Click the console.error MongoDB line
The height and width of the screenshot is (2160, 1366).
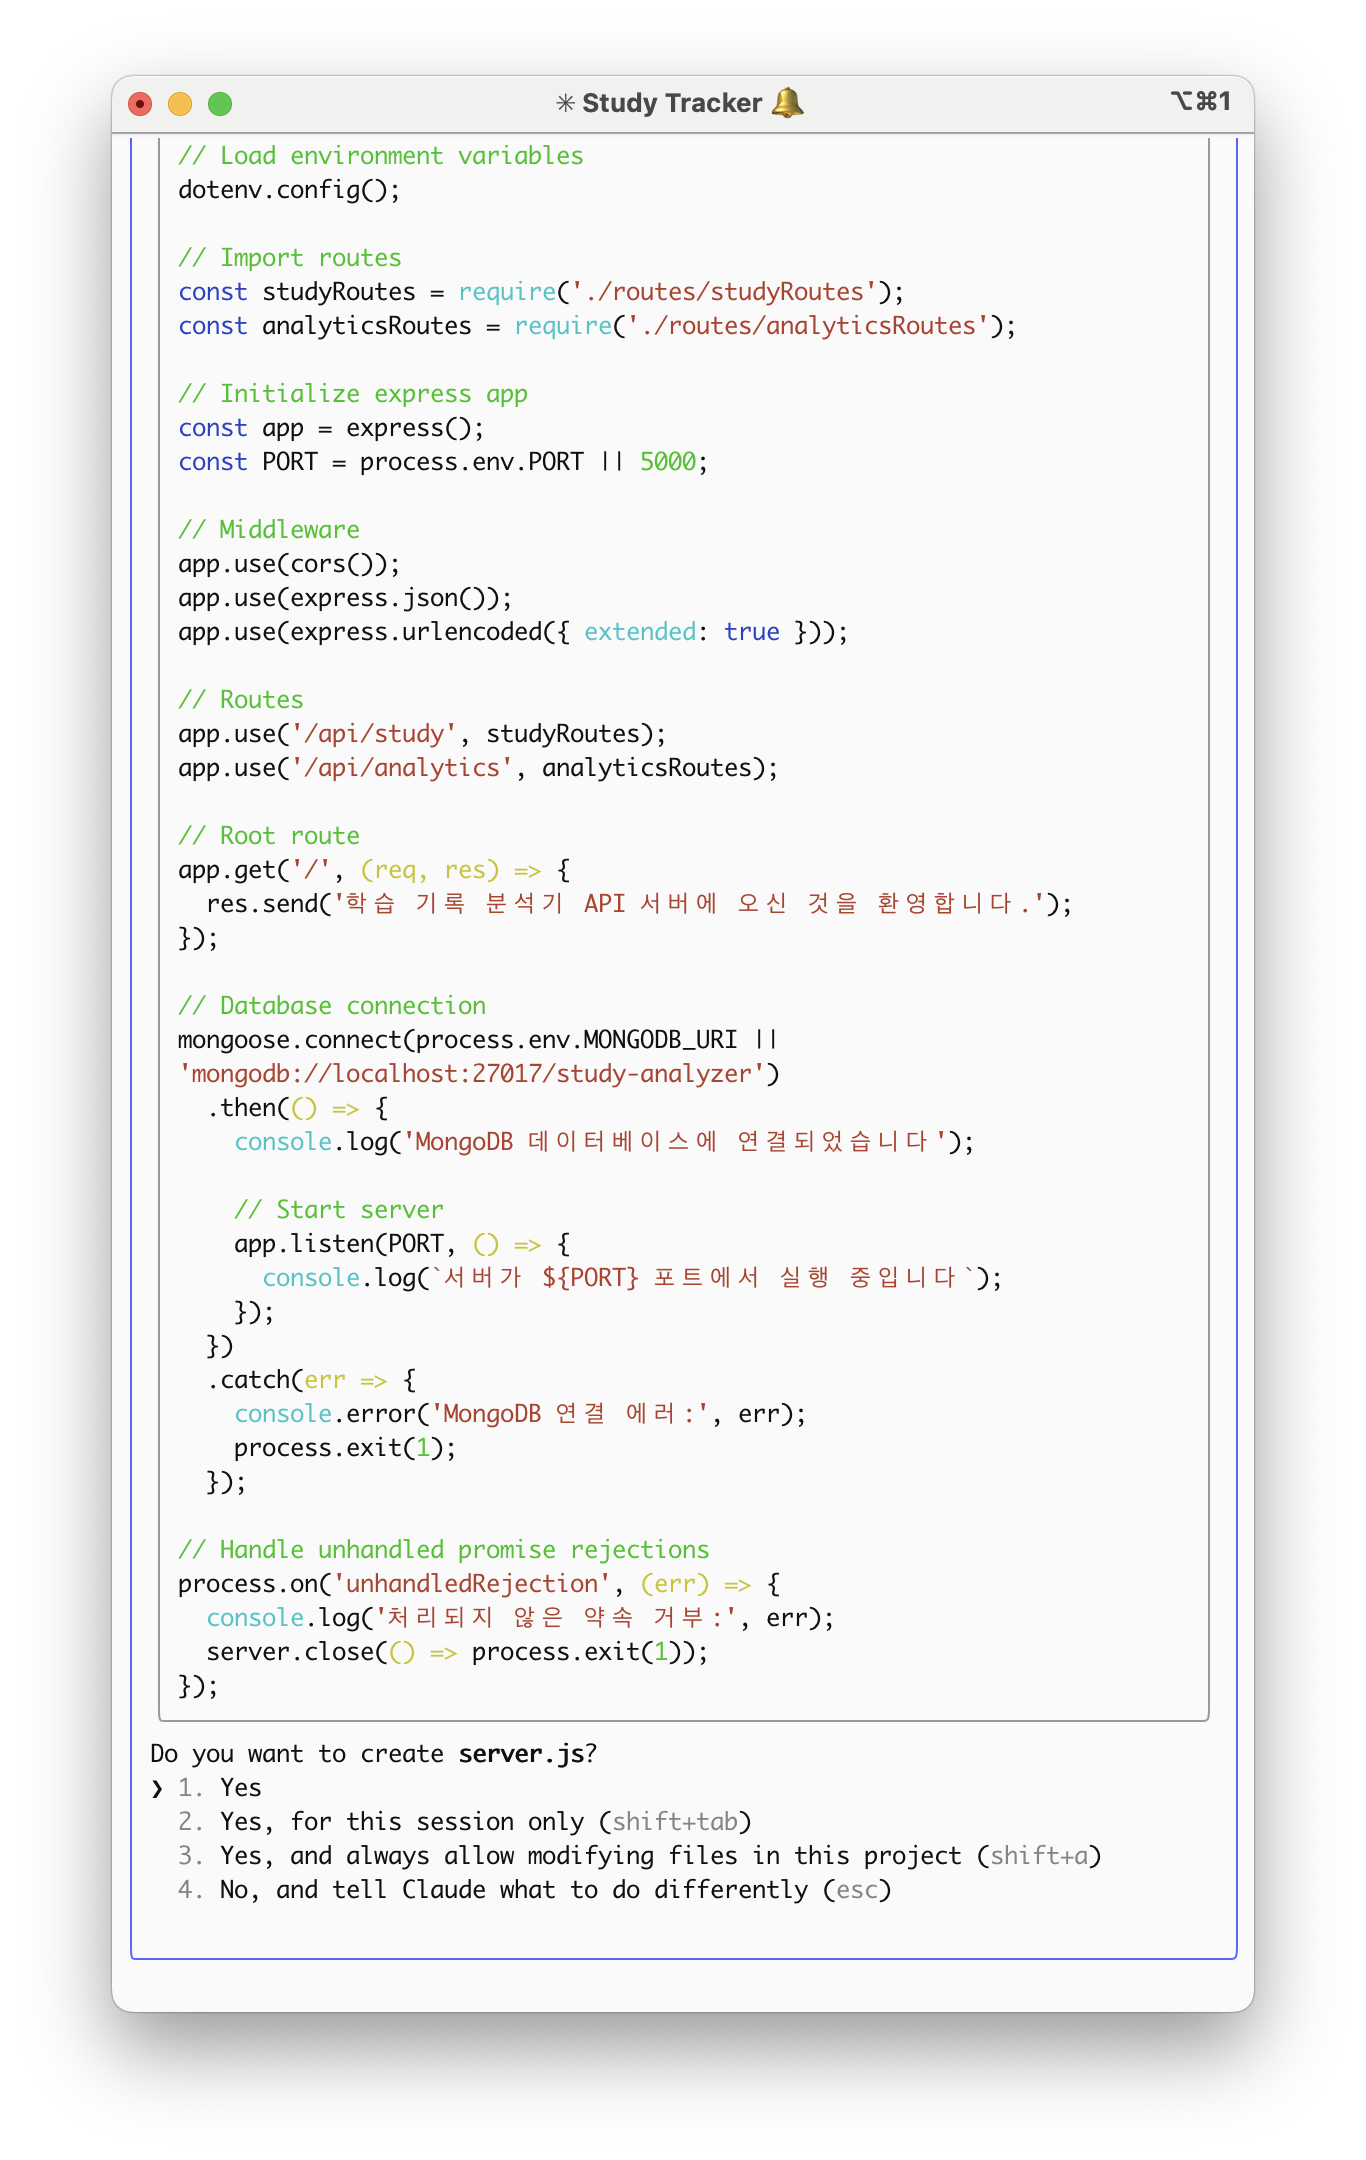click(520, 1413)
